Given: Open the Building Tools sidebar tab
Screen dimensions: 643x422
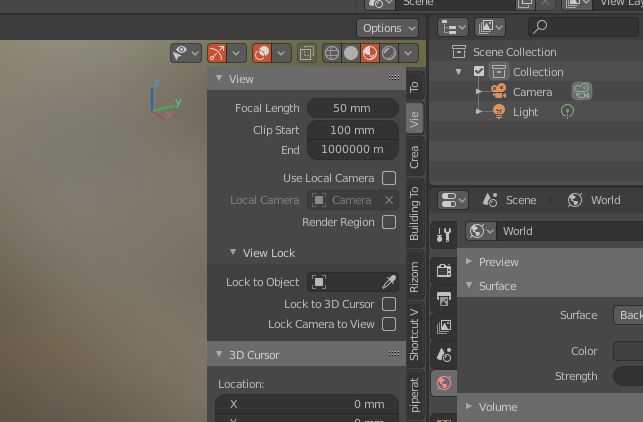Looking at the screenshot, I should (x=414, y=213).
